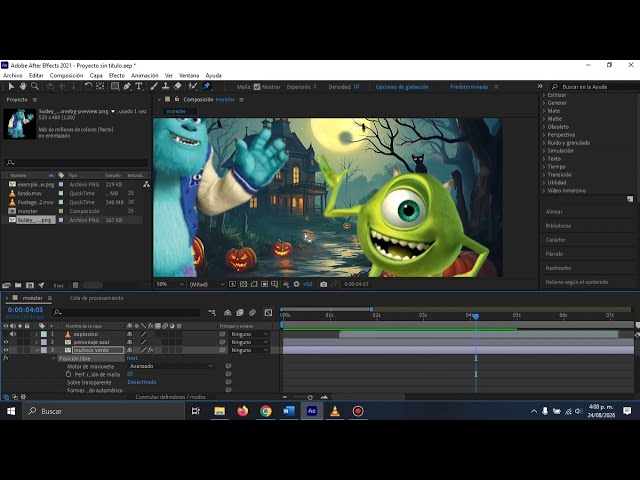Mute the explosion layer audio
The width and height of the screenshot is (640, 480).
[13, 334]
